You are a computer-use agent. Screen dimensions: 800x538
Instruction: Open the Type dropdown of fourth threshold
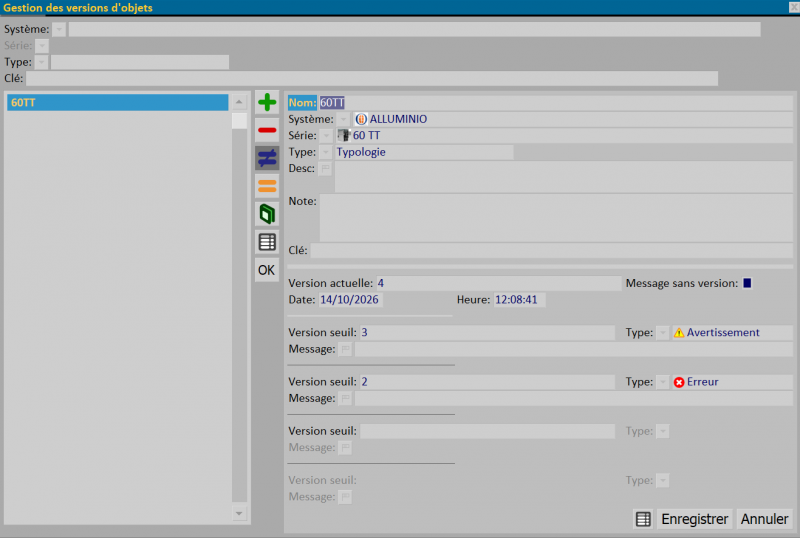click(663, 480)
